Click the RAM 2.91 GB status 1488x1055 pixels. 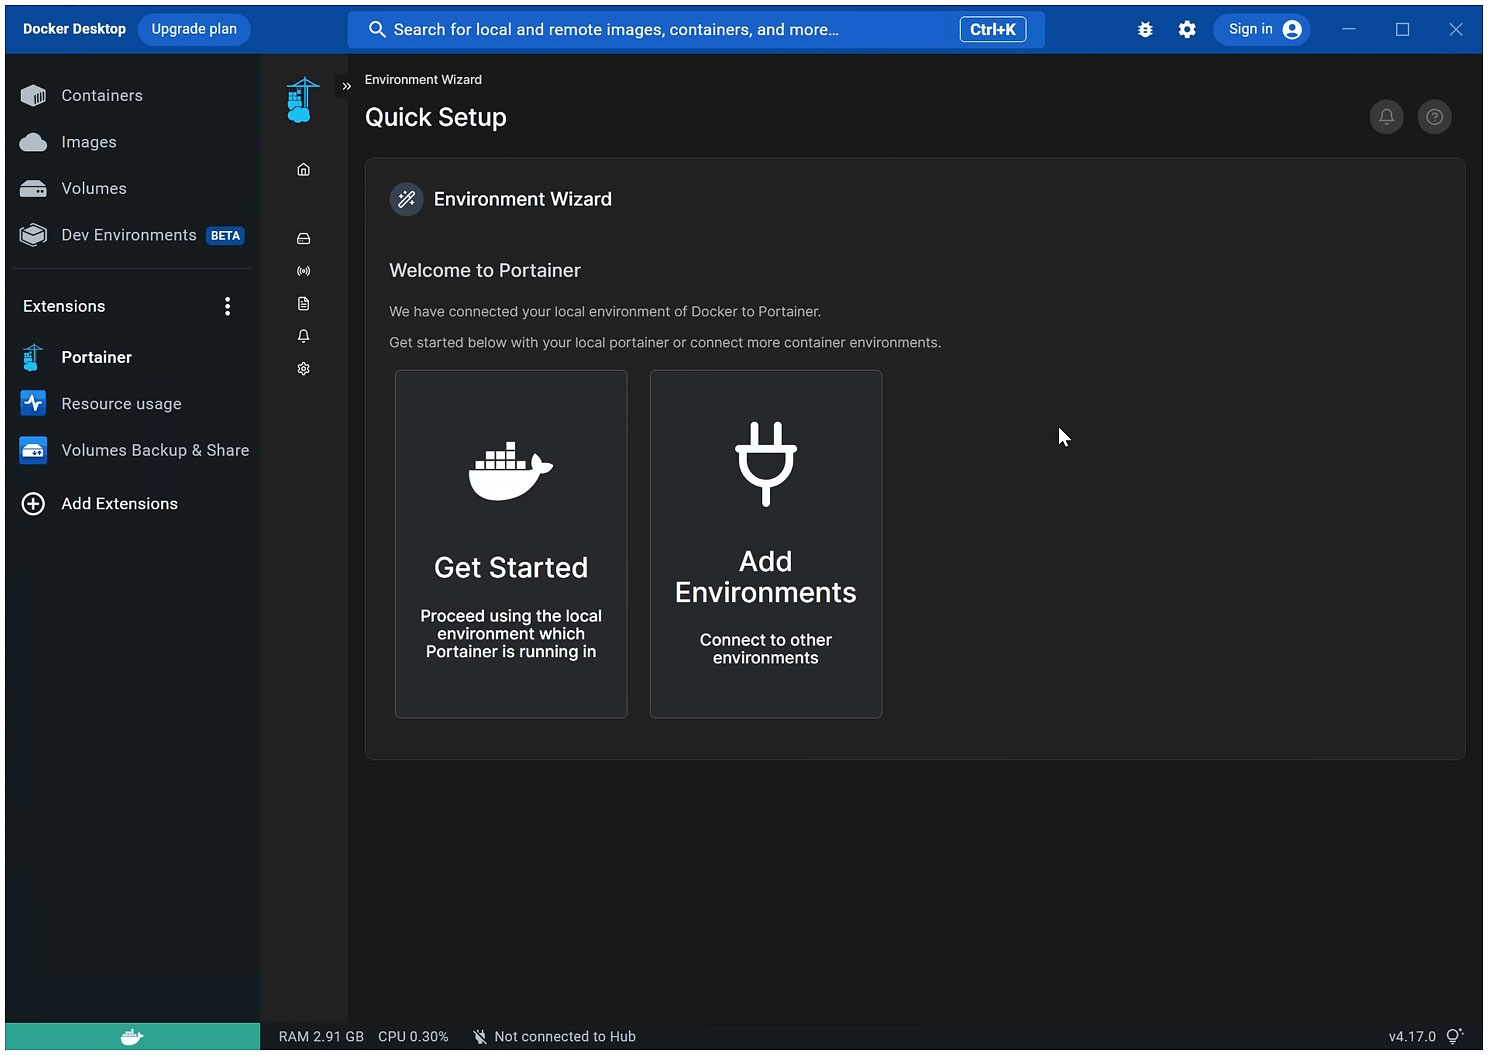click(x=321, y=1037)
